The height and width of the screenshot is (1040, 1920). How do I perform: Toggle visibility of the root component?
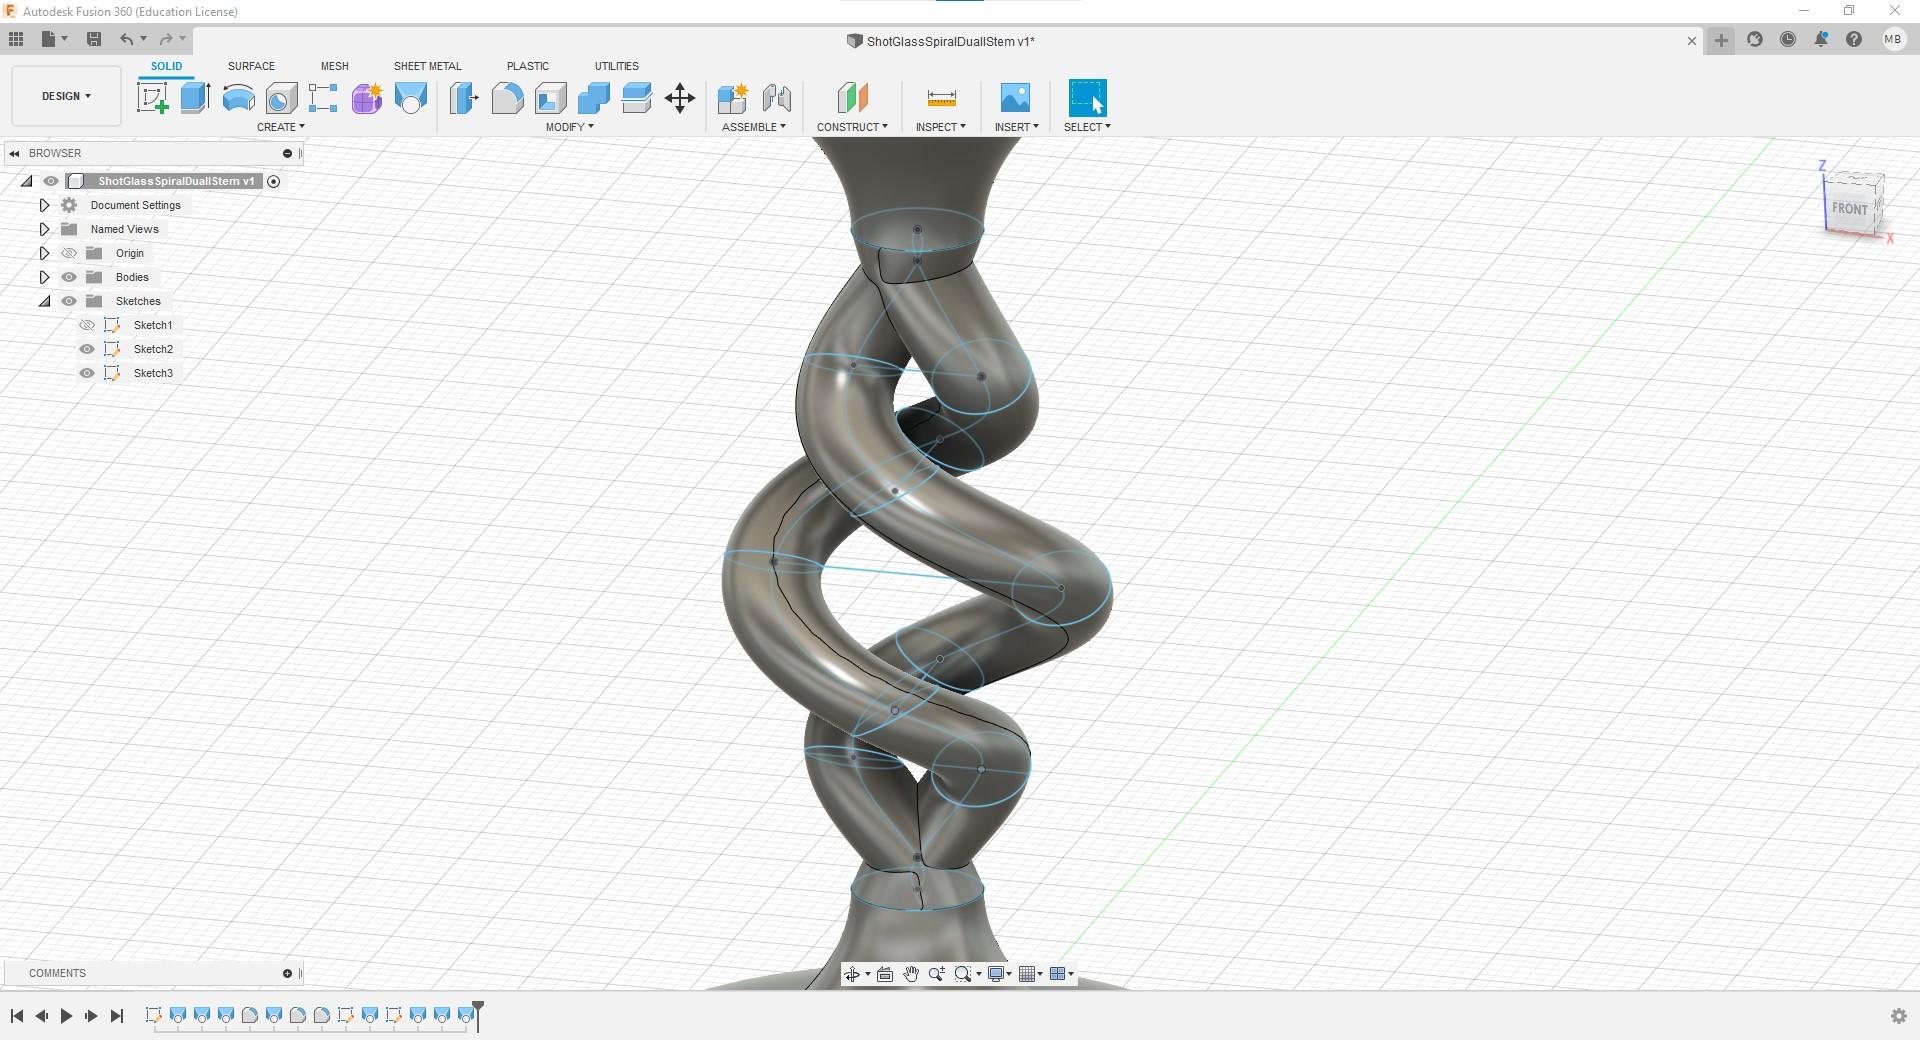point(51,181)
